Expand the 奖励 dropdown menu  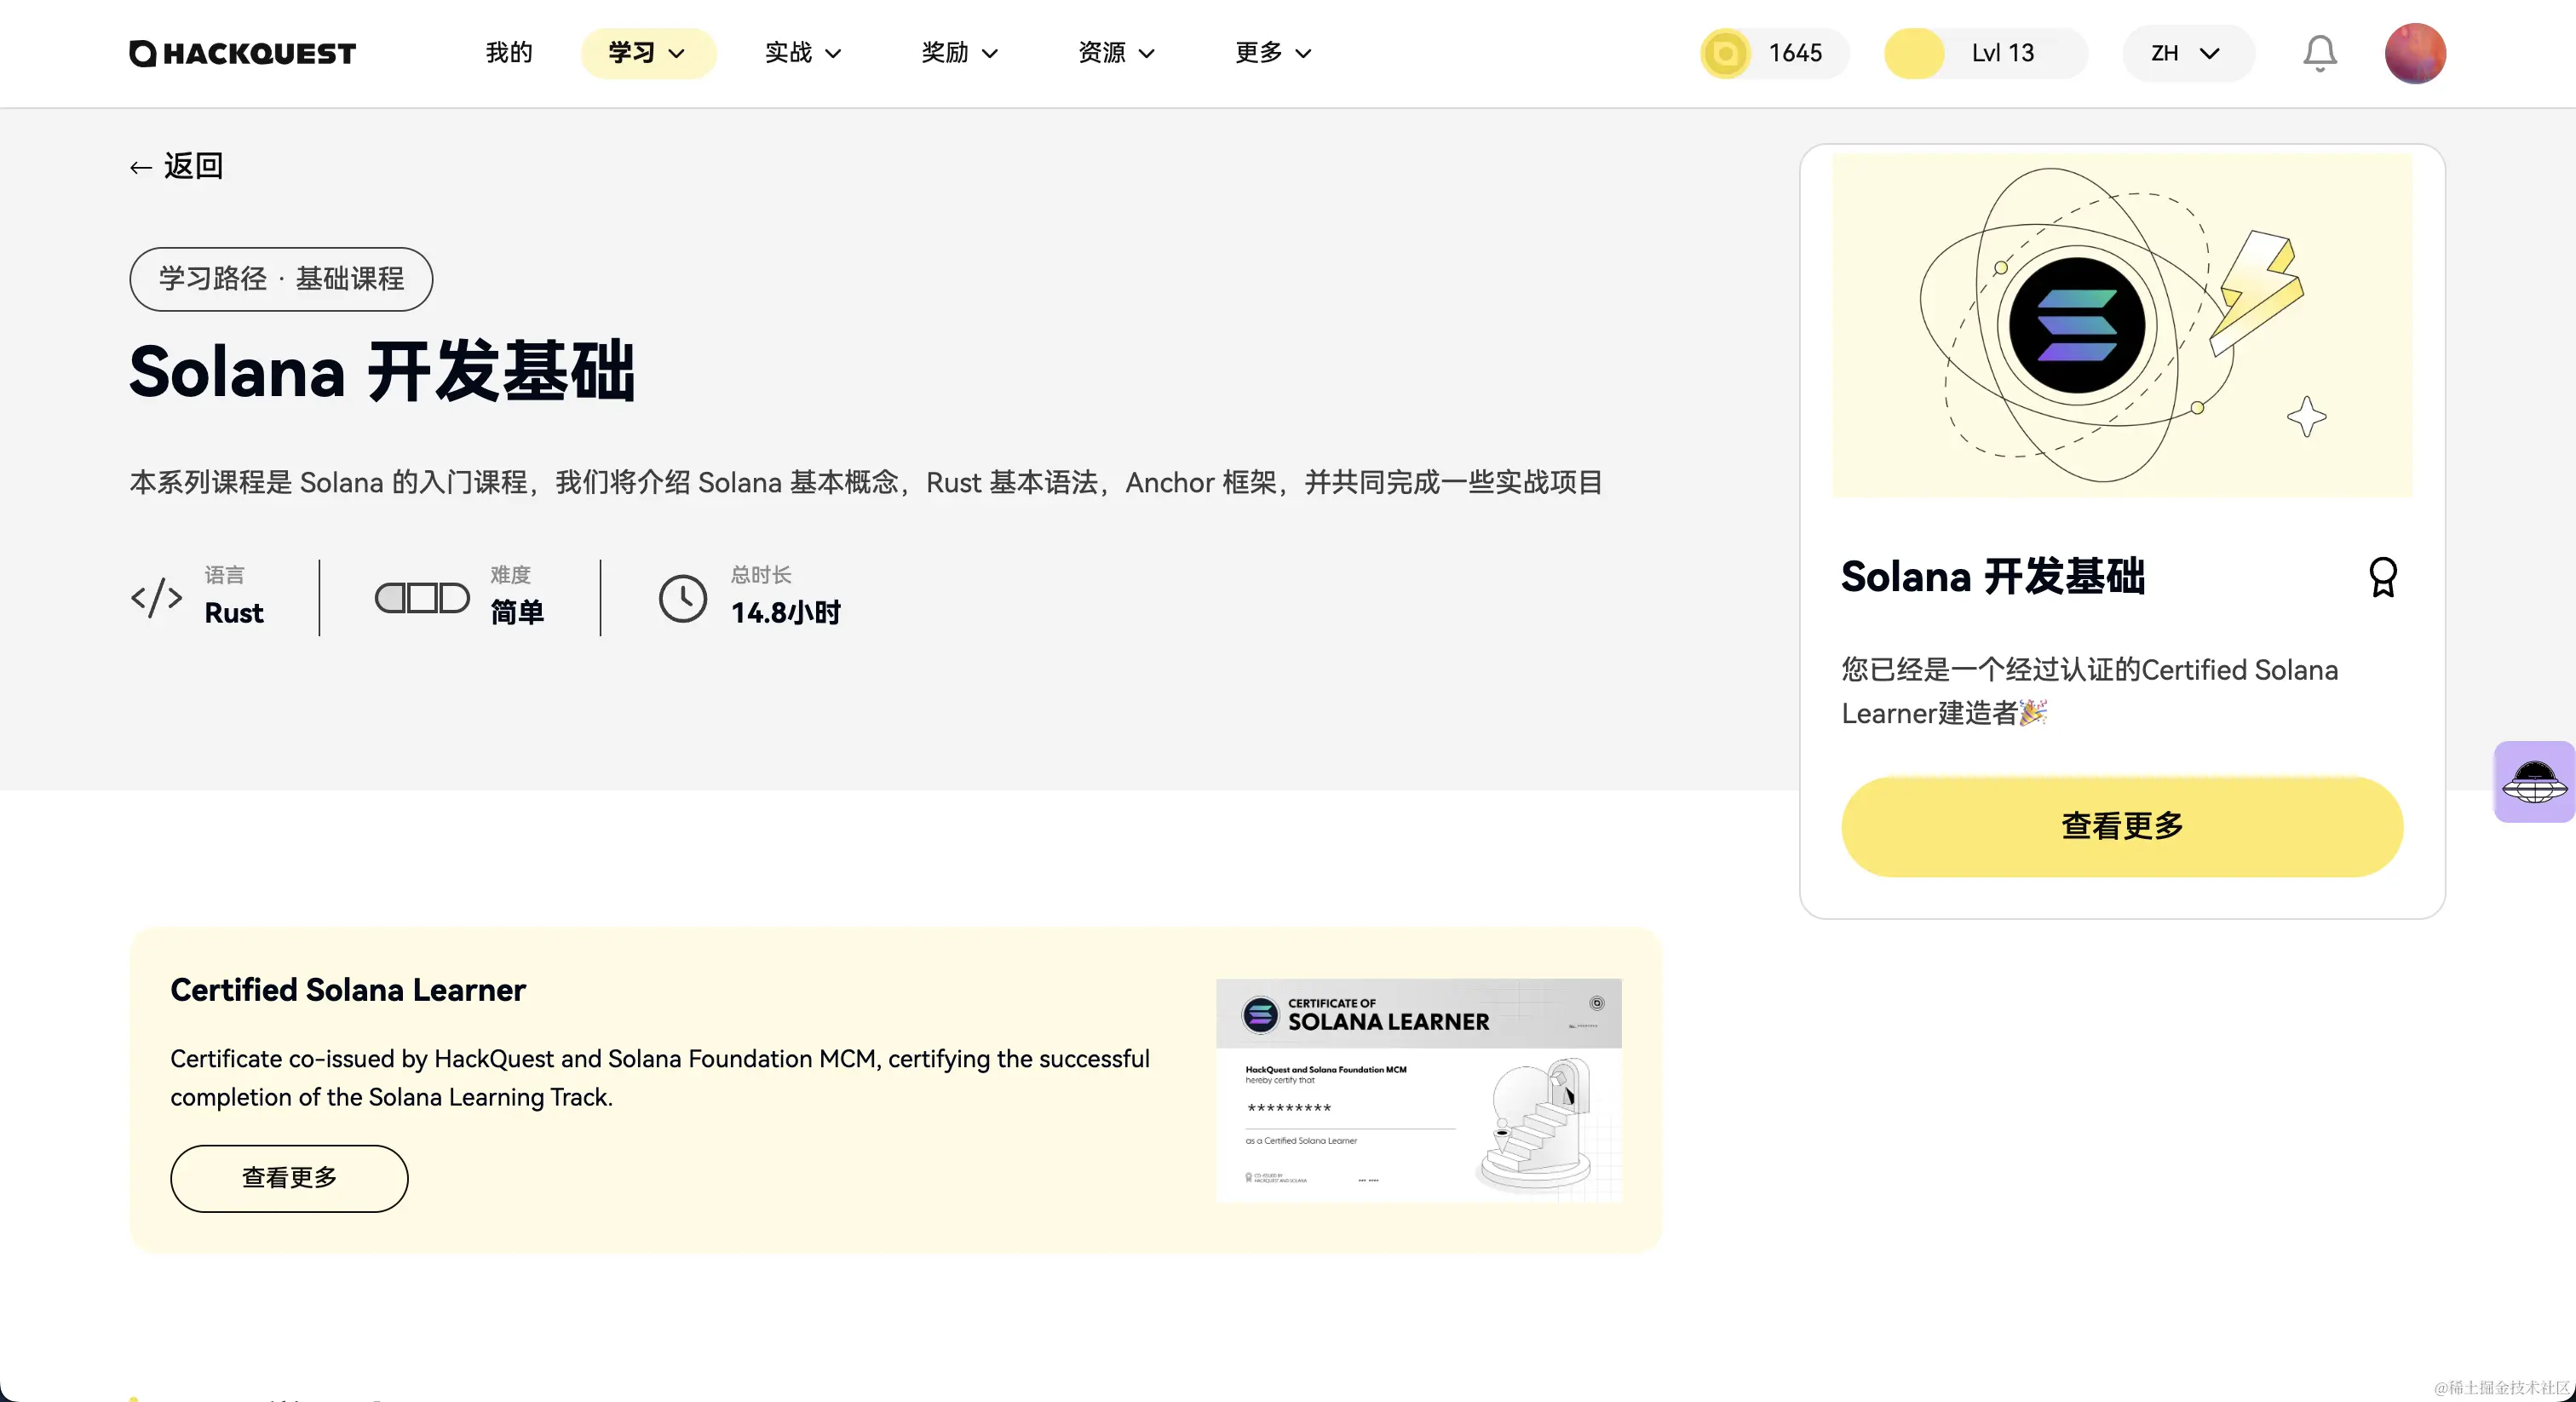(960, 53)
